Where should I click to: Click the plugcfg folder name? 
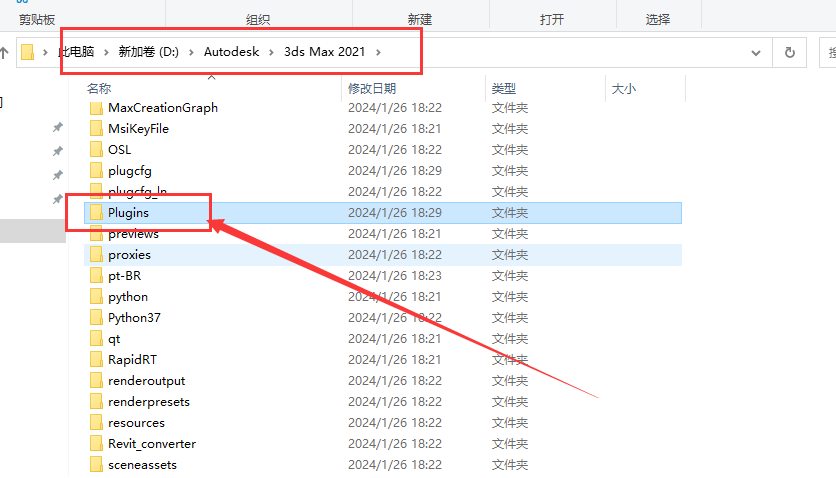click(130, 171)
